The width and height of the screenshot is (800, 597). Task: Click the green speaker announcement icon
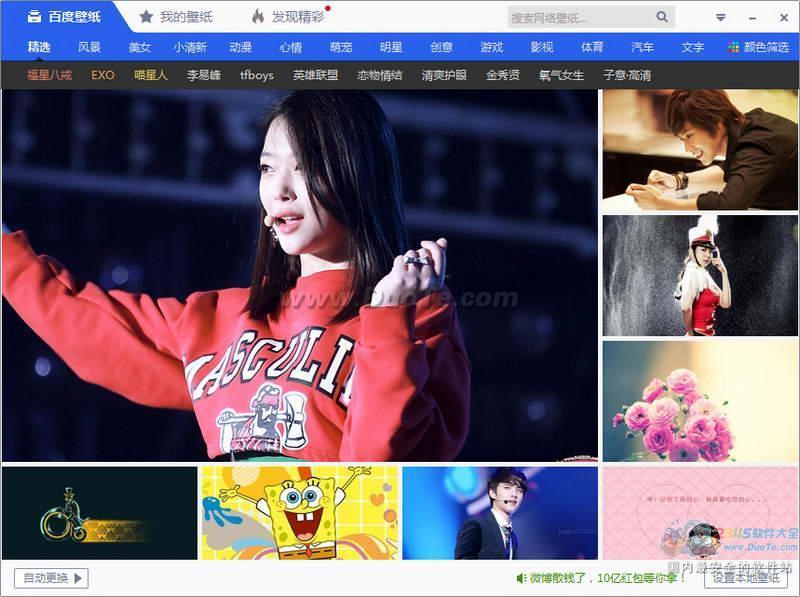click(x=521, y=578)
